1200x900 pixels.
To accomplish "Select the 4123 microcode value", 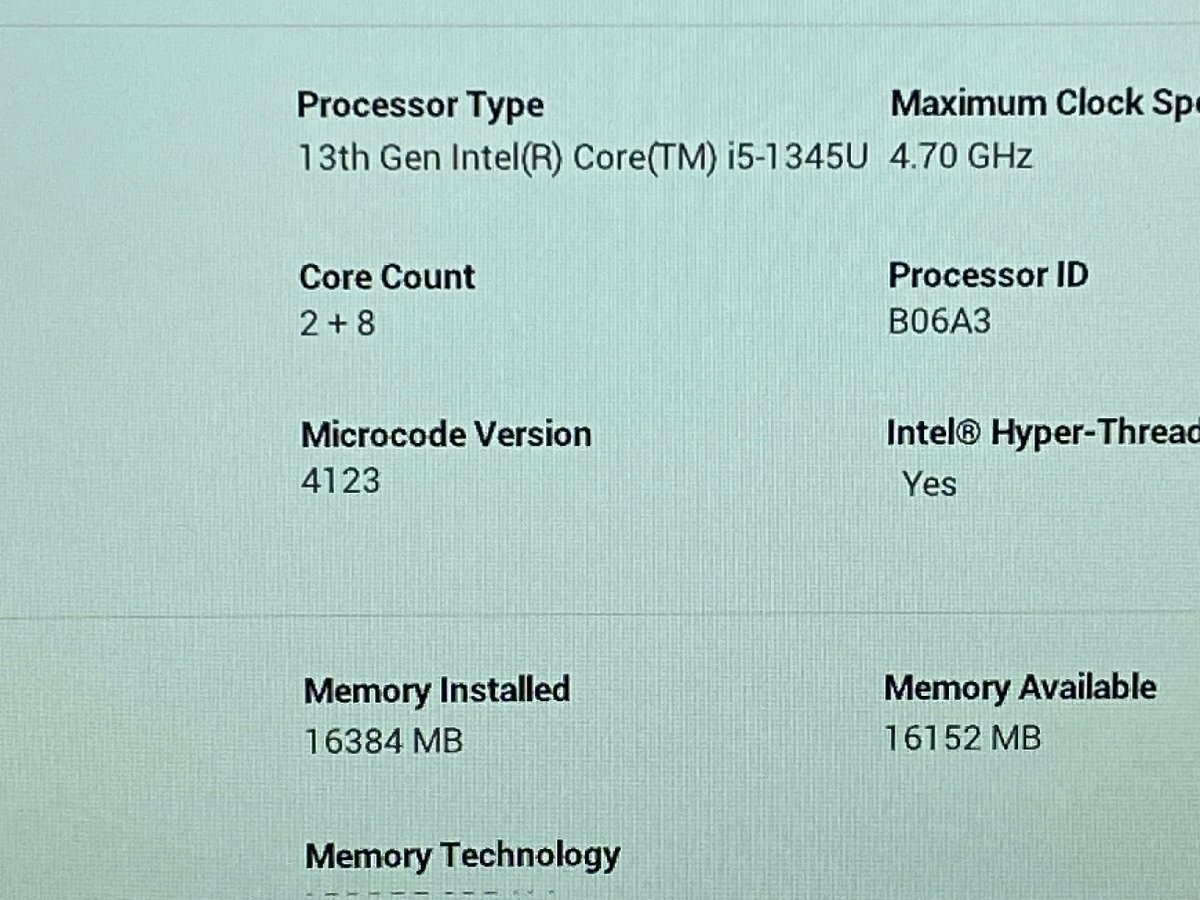I will tap(341, 481).
